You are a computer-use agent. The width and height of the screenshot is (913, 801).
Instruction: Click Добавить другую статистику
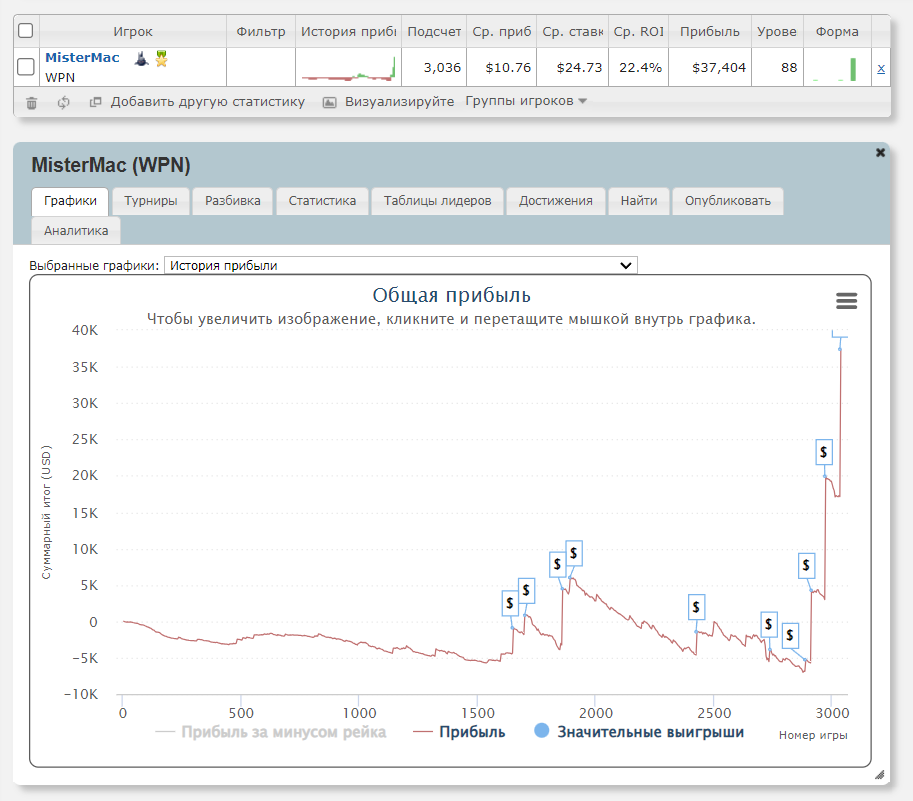pos(207,101)
